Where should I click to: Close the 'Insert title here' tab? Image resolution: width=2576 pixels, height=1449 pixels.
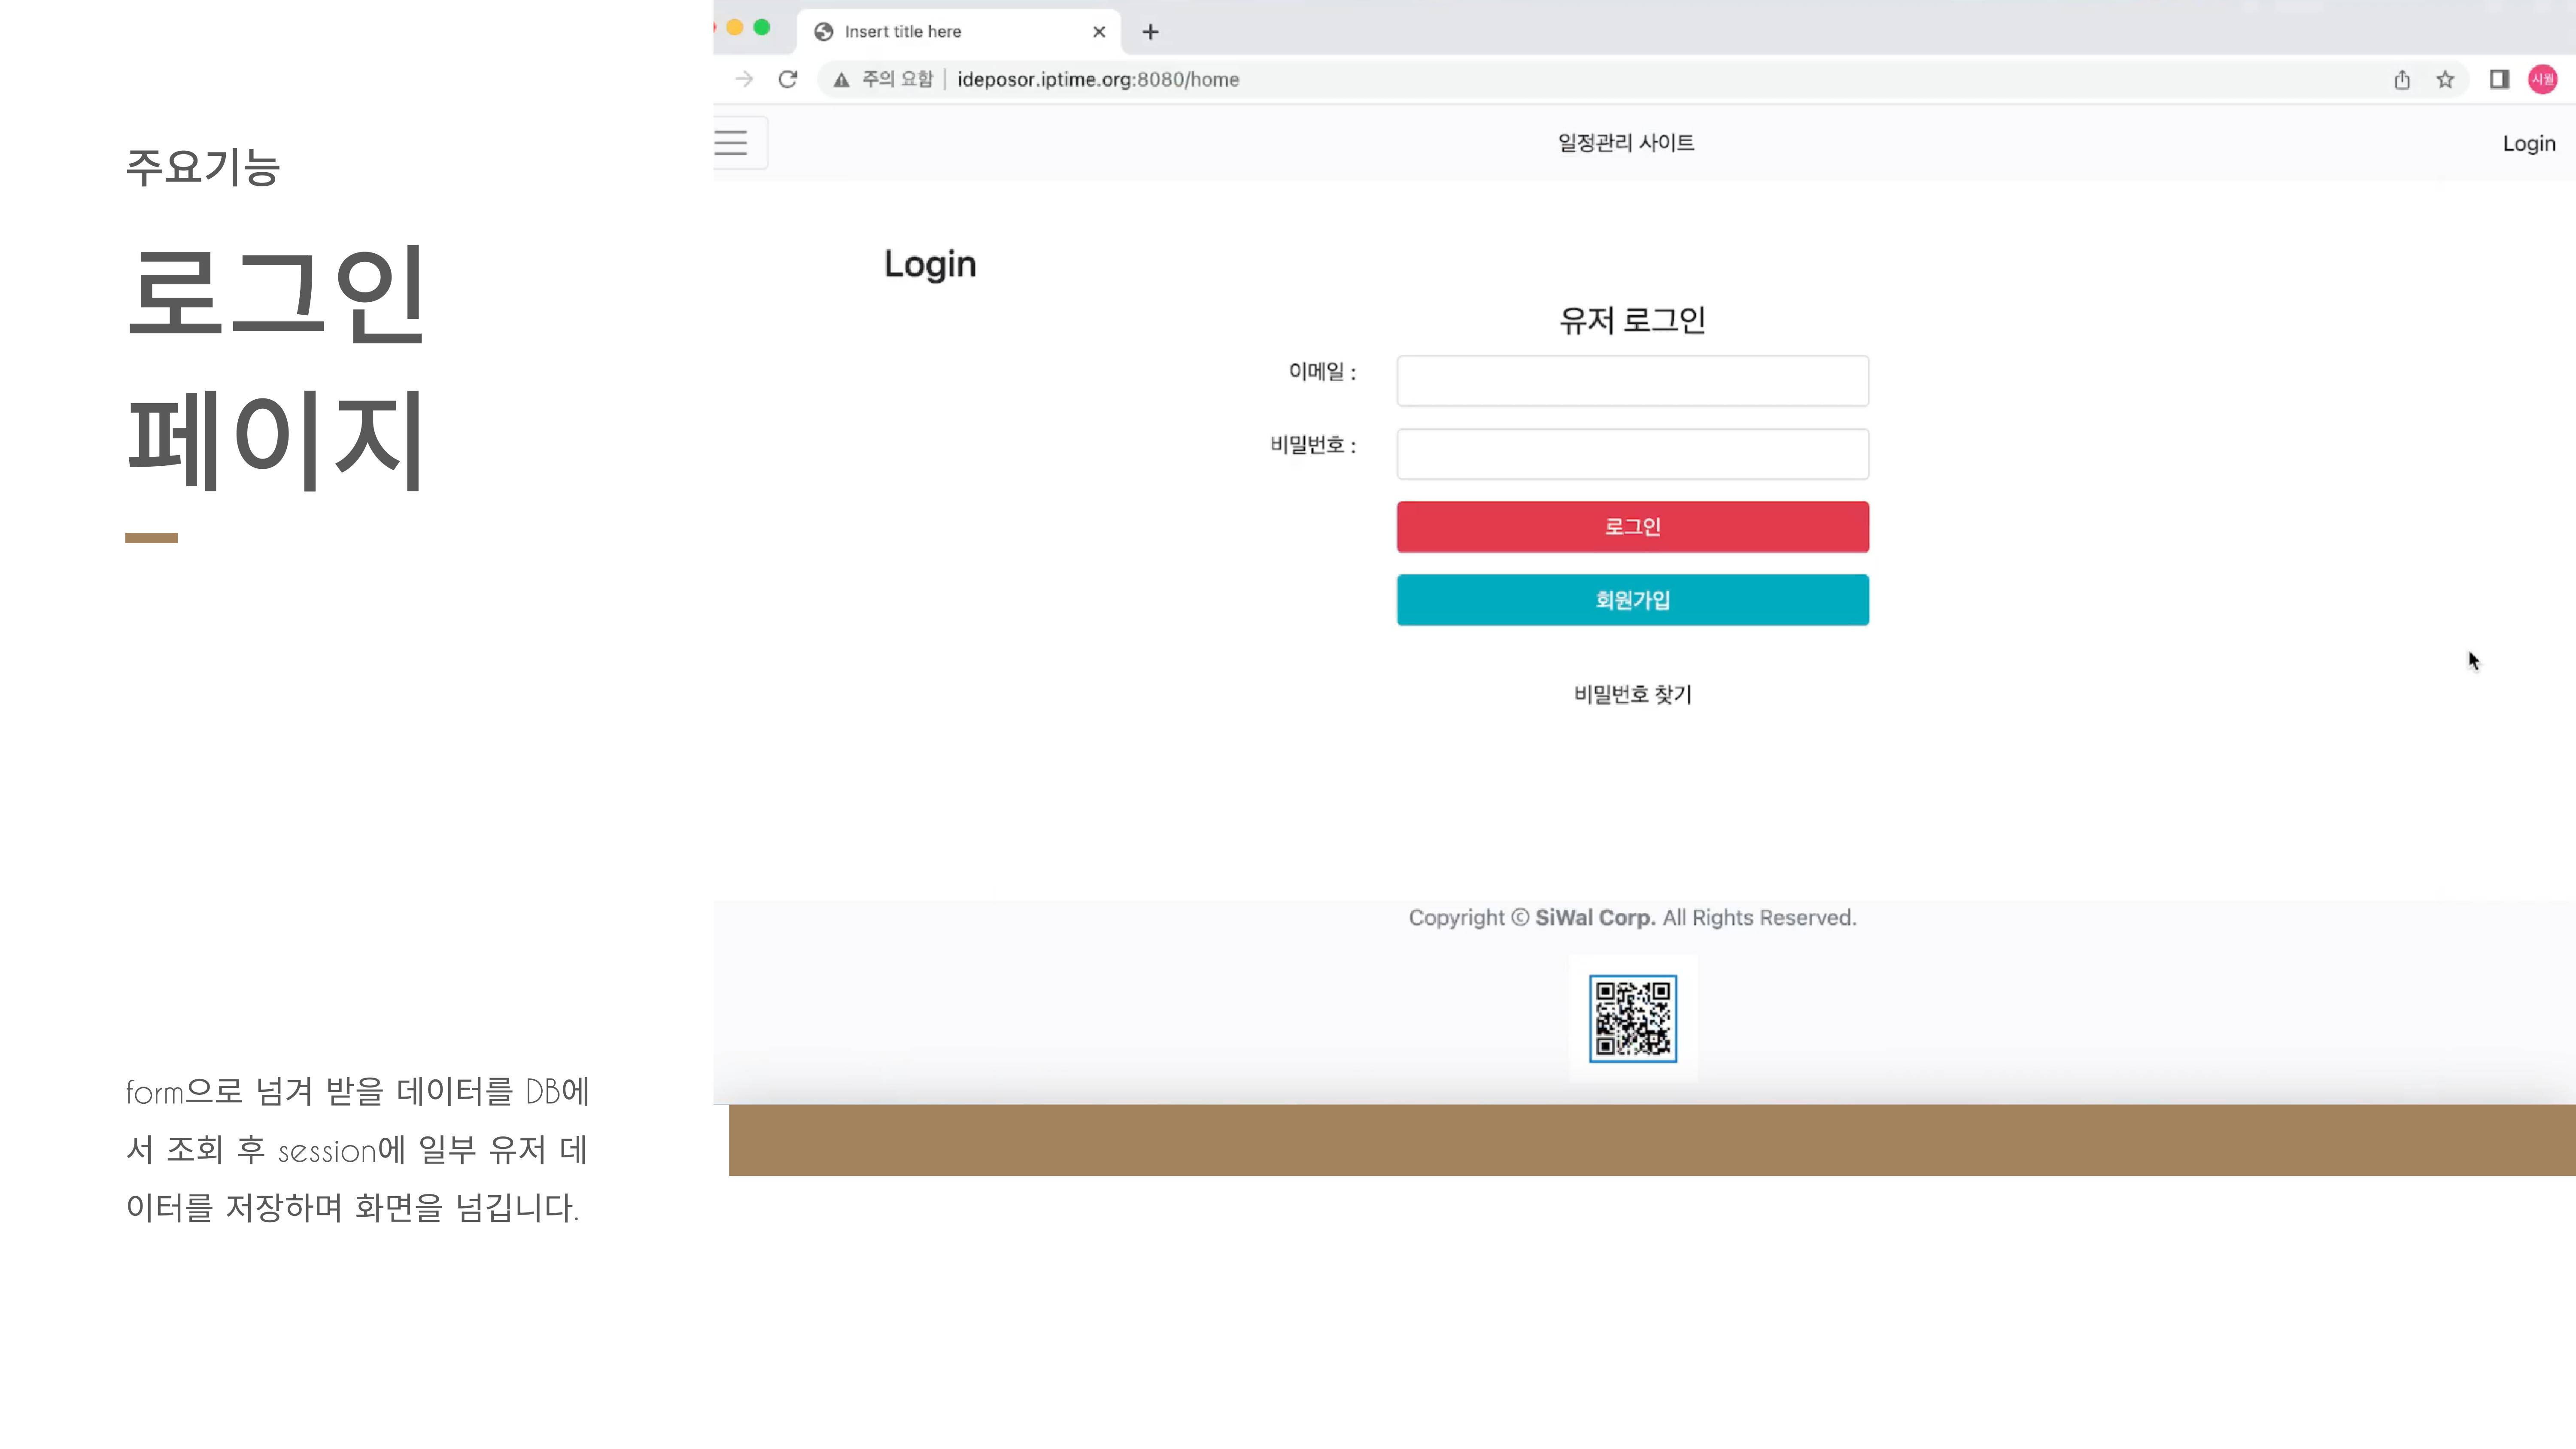tap(1099, 32)
